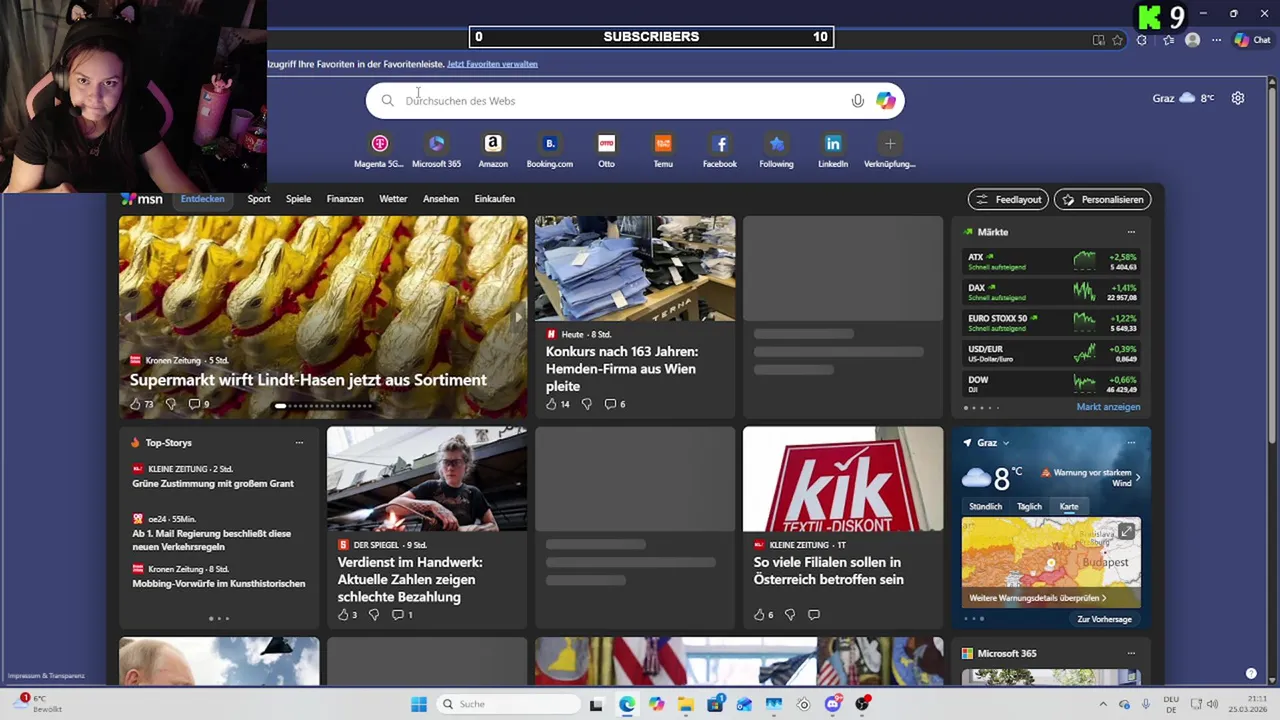Switch to the Finanzen tab
The height and width of the screenshot is (720, 1280).
pyautogui.click(x=345, y=199)
